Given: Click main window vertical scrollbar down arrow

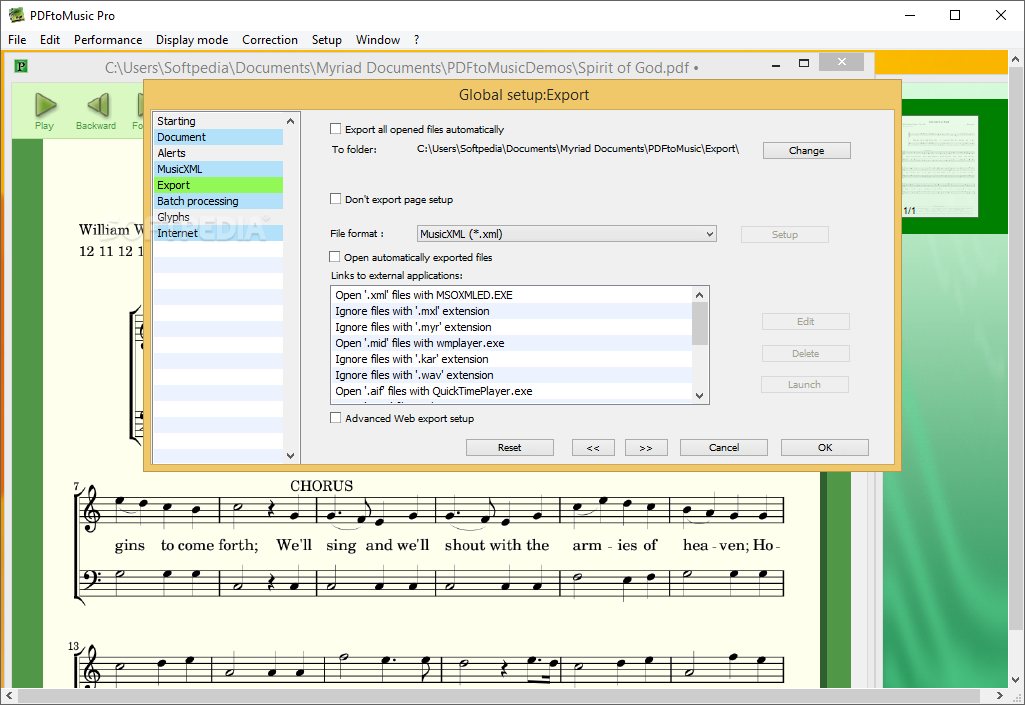Looking at the screenshot, I should tap(1016, 680).
